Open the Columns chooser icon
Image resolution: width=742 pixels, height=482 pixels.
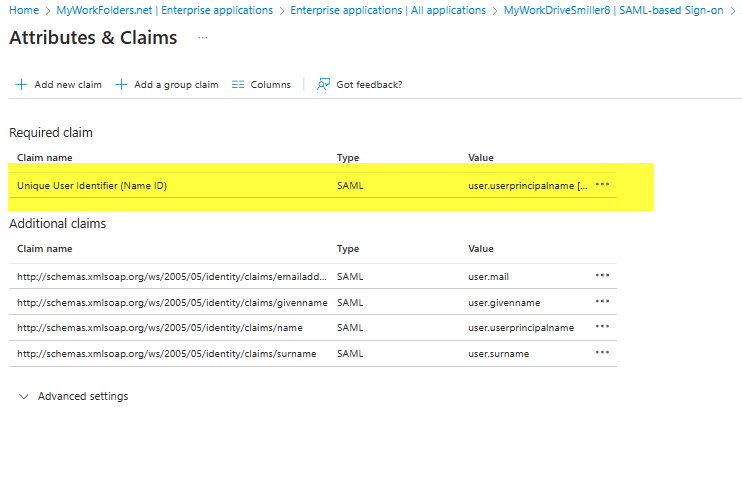tap(238, 85)
